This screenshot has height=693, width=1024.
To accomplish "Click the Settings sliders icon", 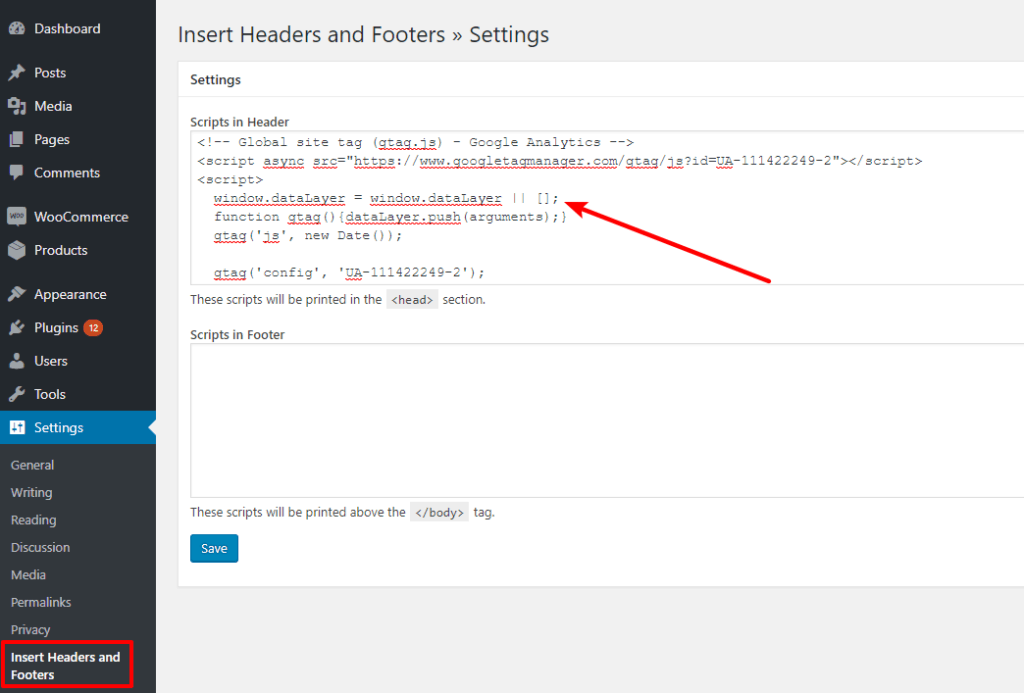I will tap(17, 427).
